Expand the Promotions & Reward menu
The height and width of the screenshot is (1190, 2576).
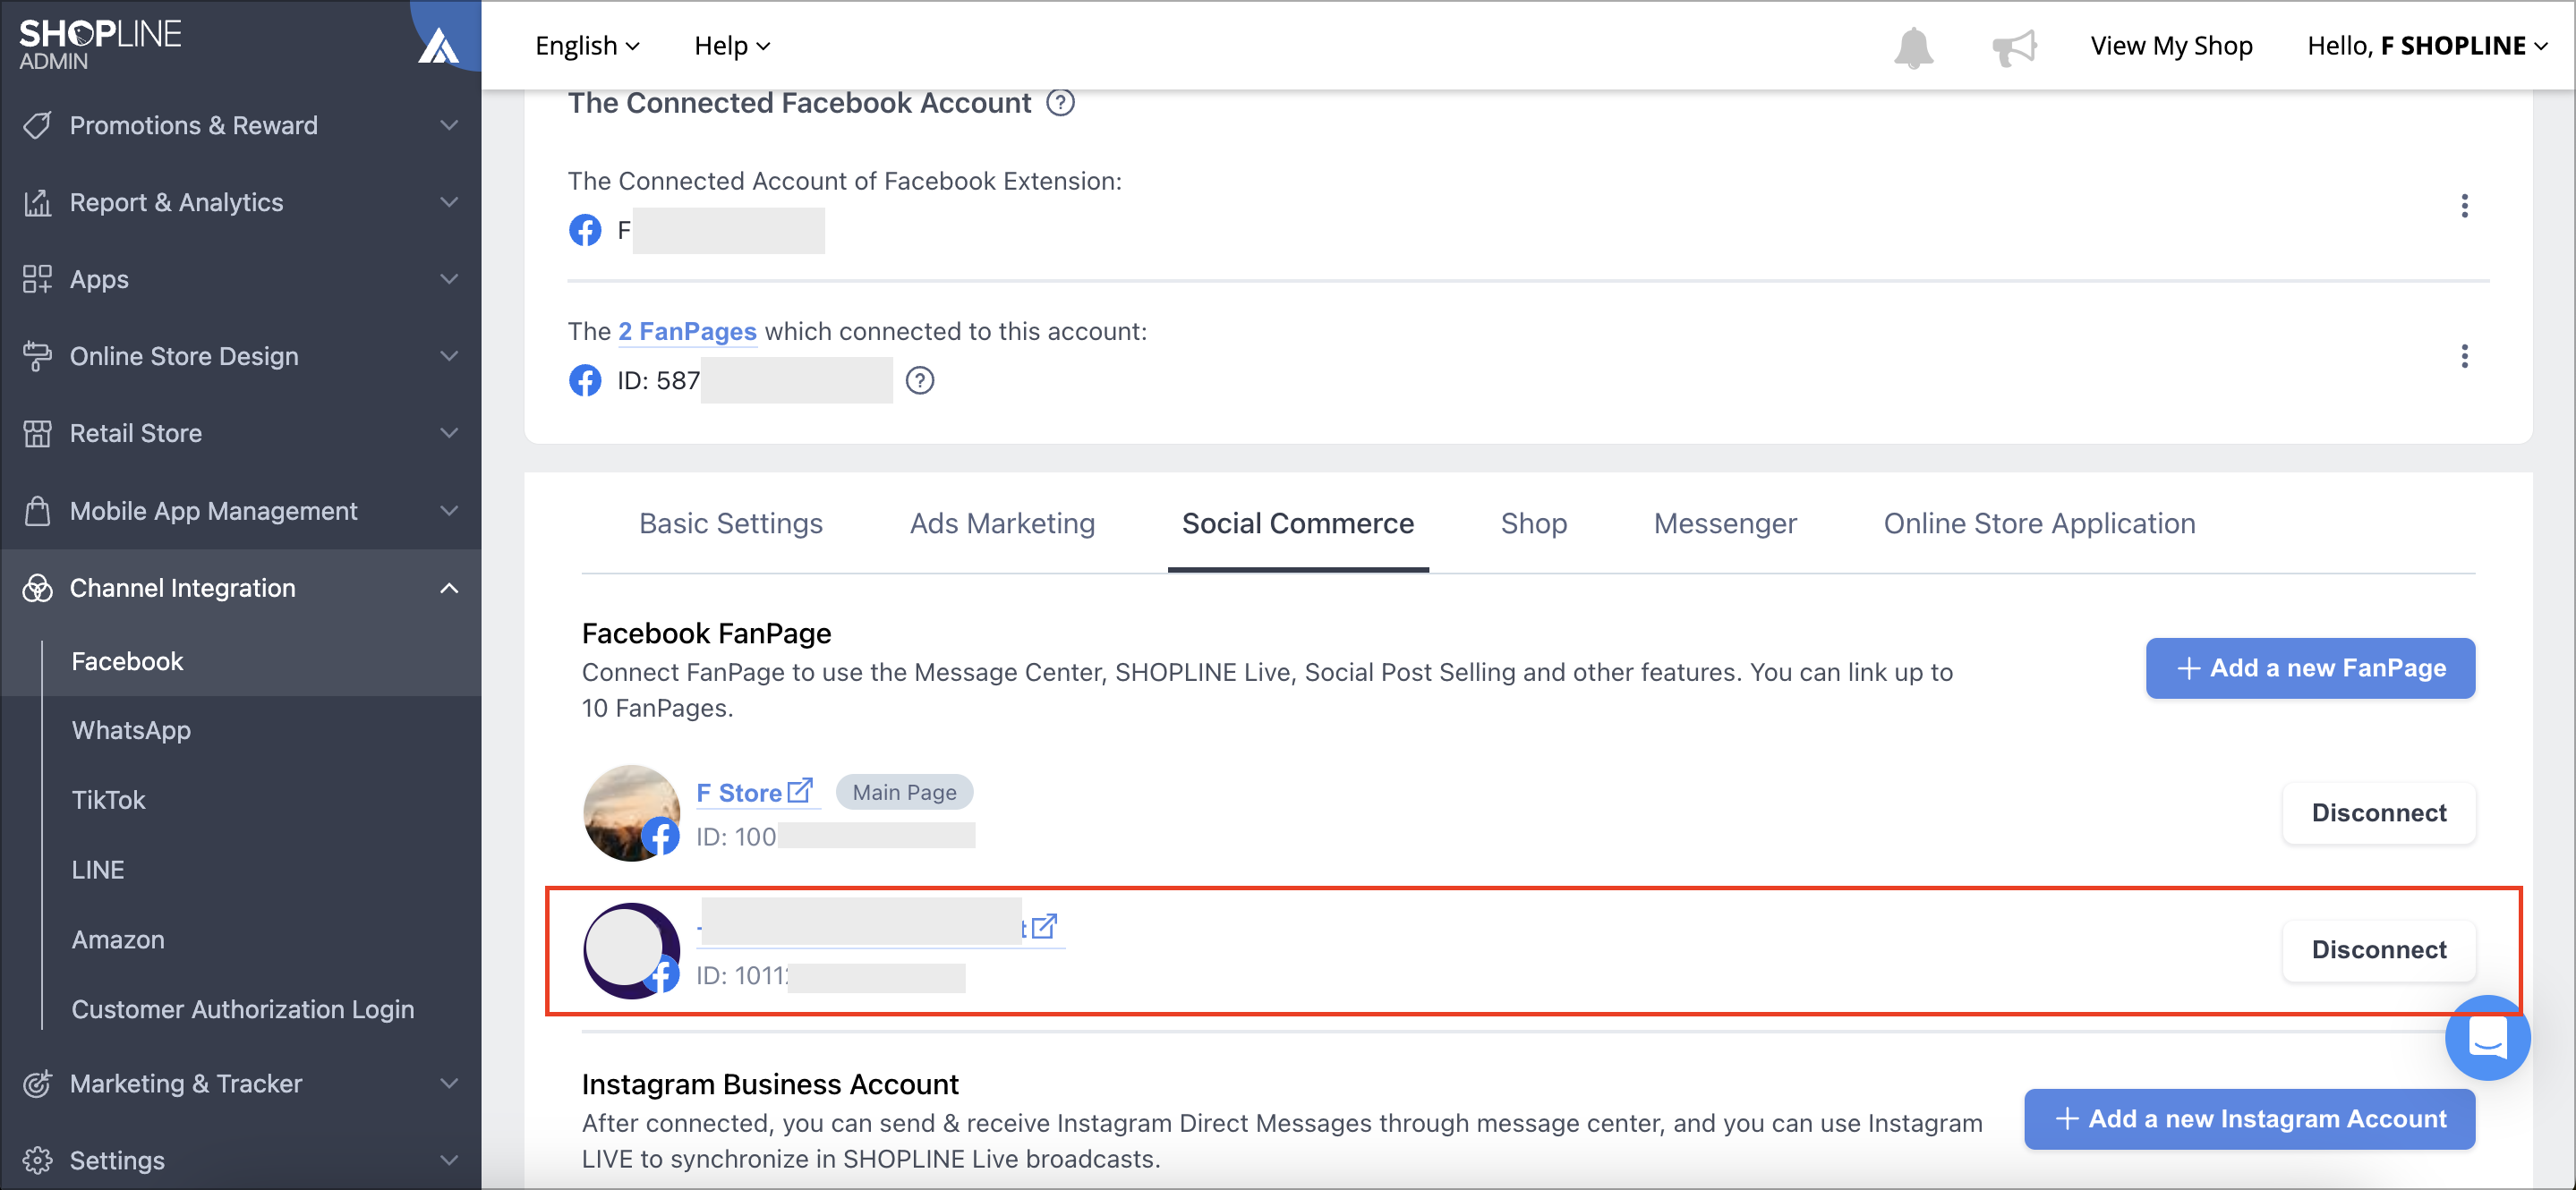449,125
